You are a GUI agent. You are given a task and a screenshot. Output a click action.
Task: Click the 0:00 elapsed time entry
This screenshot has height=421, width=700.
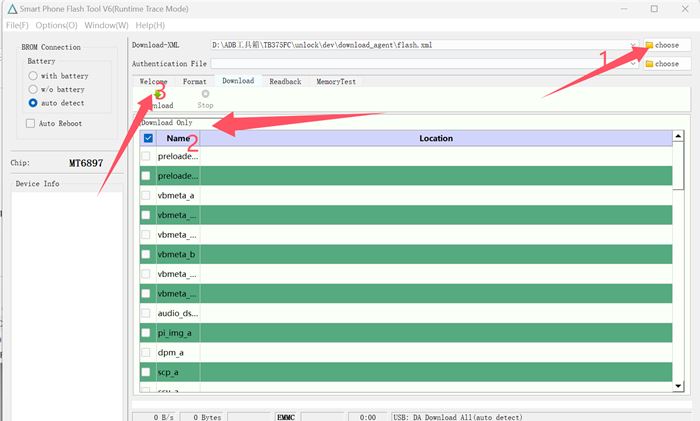[x=368, y=417]
